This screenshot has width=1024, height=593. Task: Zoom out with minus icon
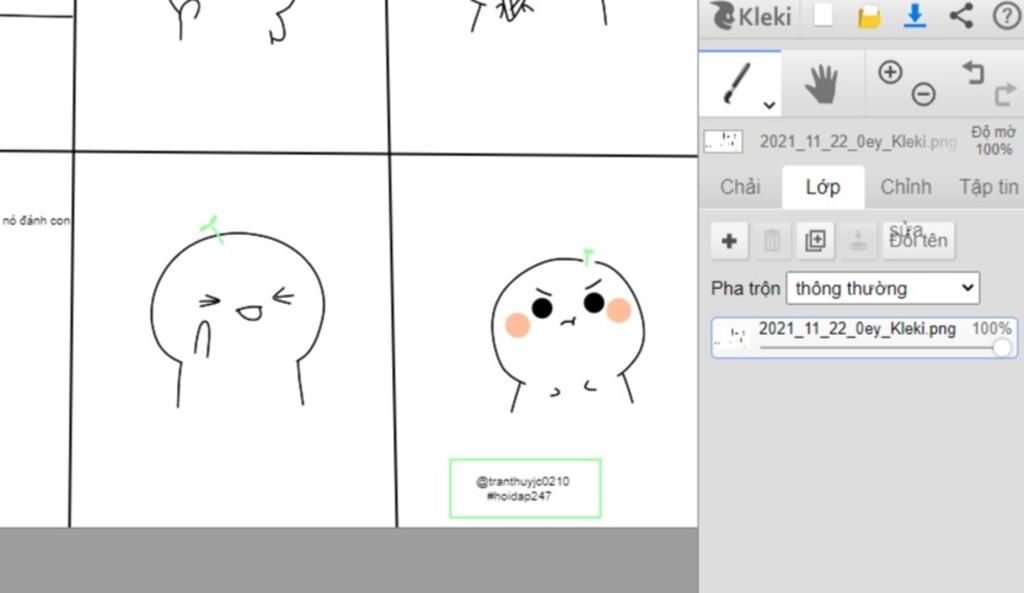coord(923,94)
